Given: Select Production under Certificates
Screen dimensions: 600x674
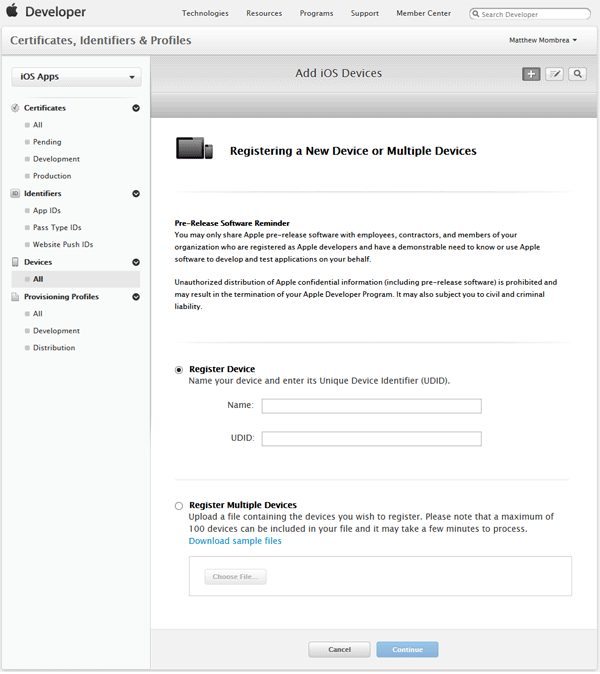Looking at the screenshot, I should 52,176.
